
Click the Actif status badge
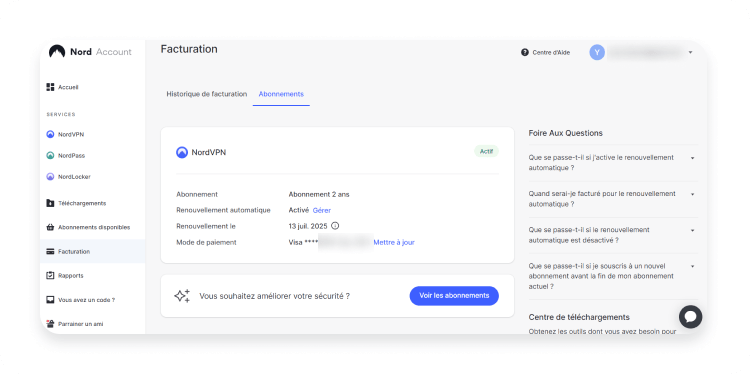[x=486, y=152]
